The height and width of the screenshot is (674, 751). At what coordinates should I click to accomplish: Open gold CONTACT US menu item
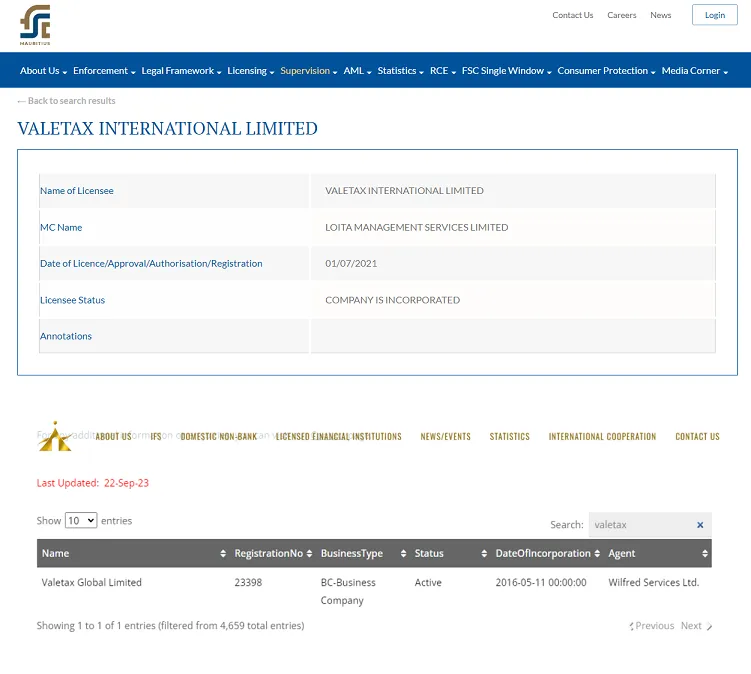click(697, 436)
